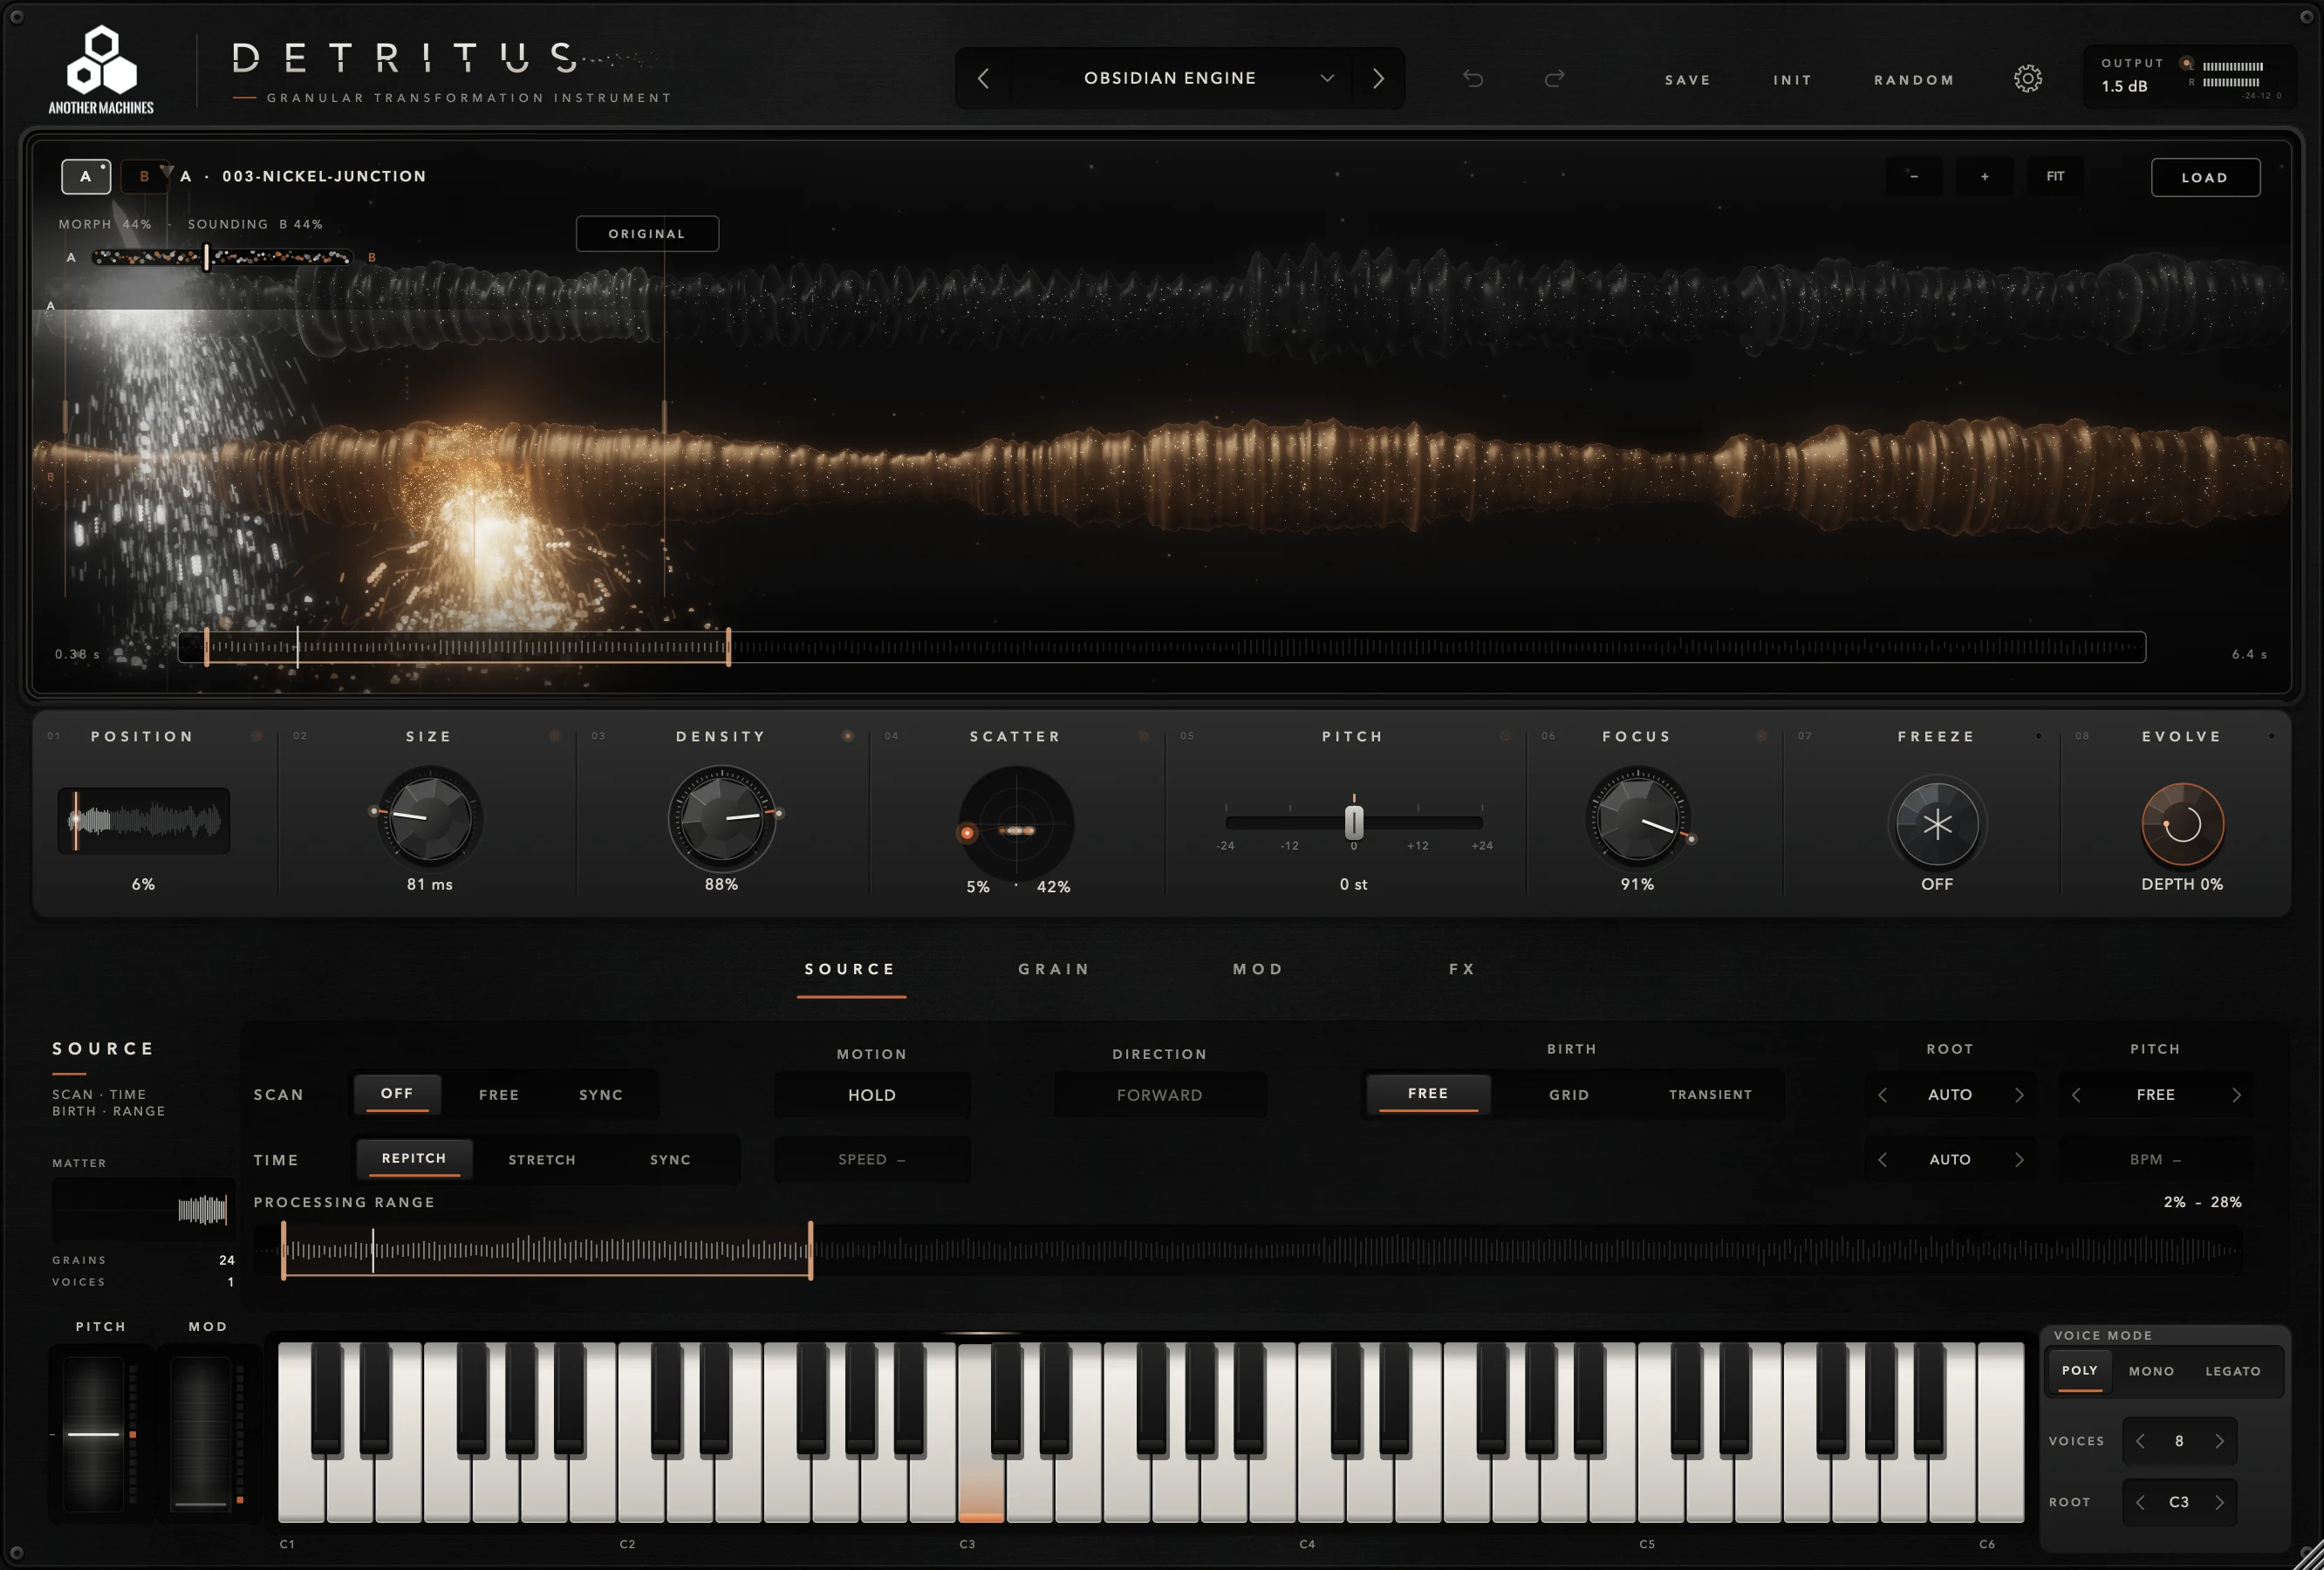Click the Scatter XY pad
This screenshot has width=2324, height=1570.
(x=1016, y=823)
